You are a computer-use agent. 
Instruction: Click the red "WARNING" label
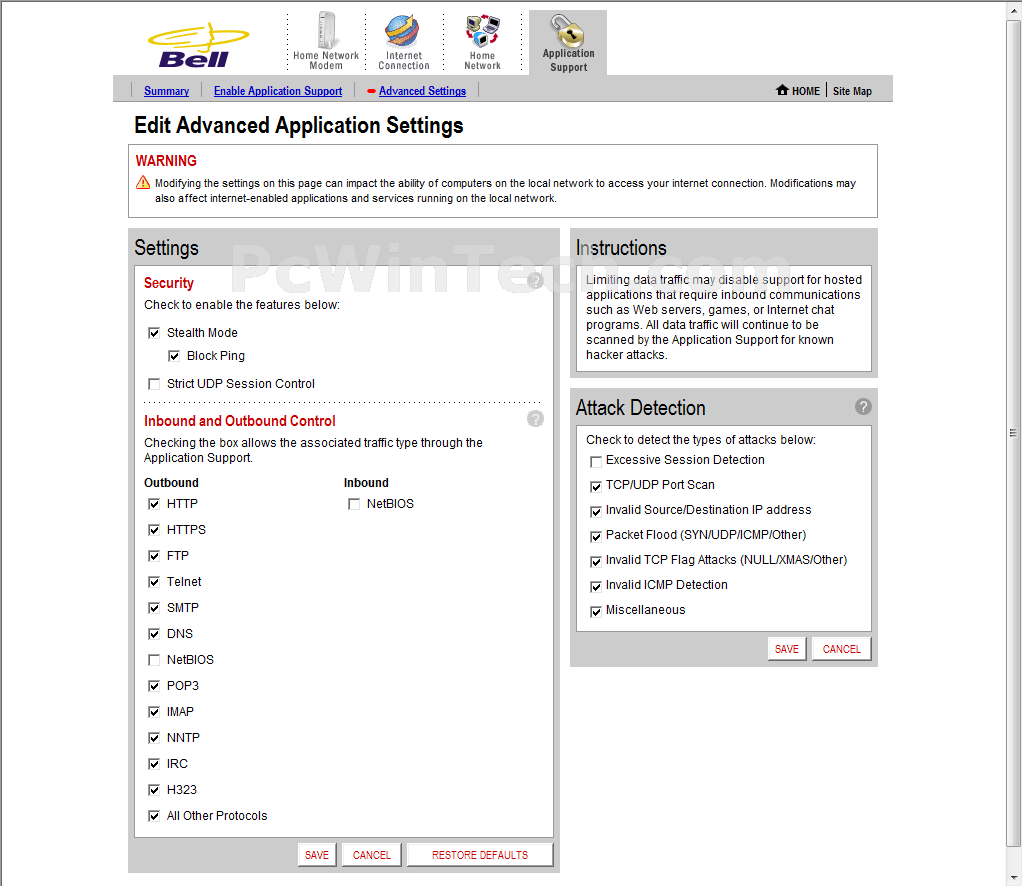click(166, 161)
